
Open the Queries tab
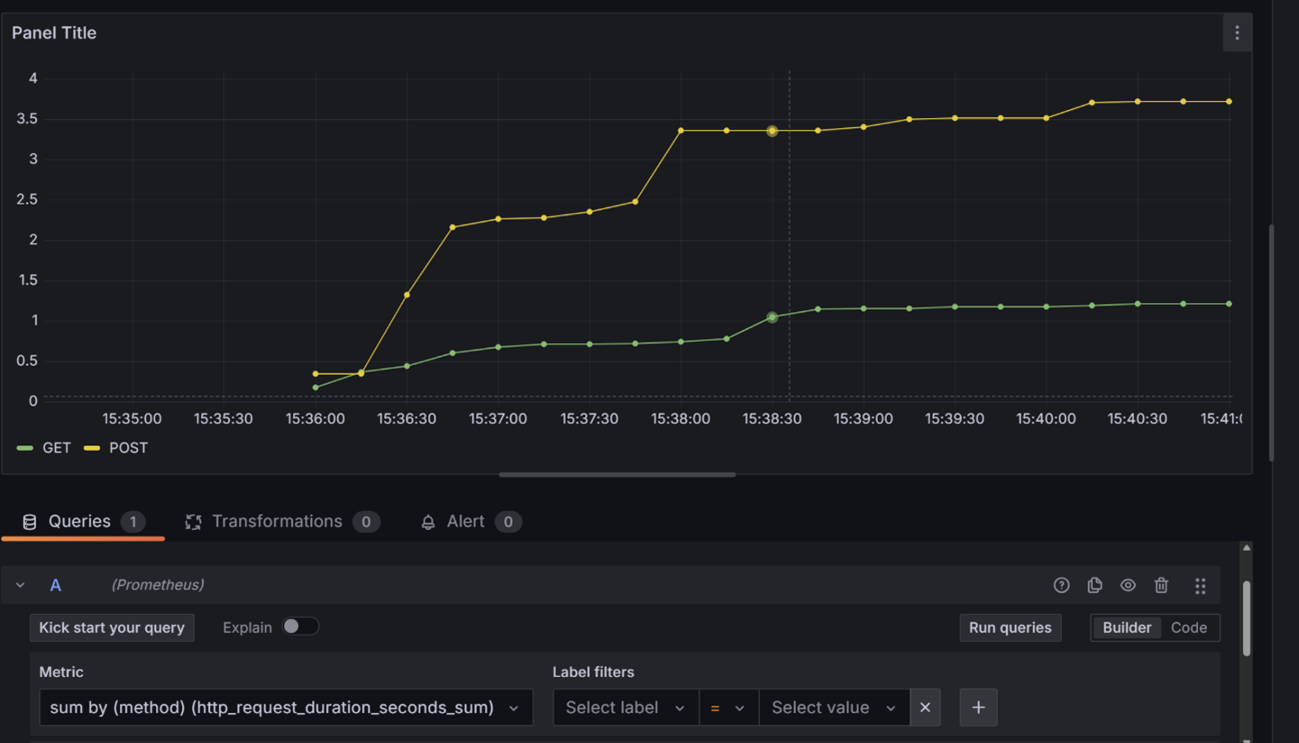tap(83, 522)
